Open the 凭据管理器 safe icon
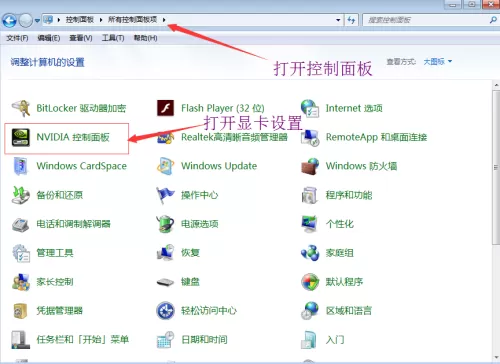Image resolution: width=500 pixels, height=364 pixels. 21,311
